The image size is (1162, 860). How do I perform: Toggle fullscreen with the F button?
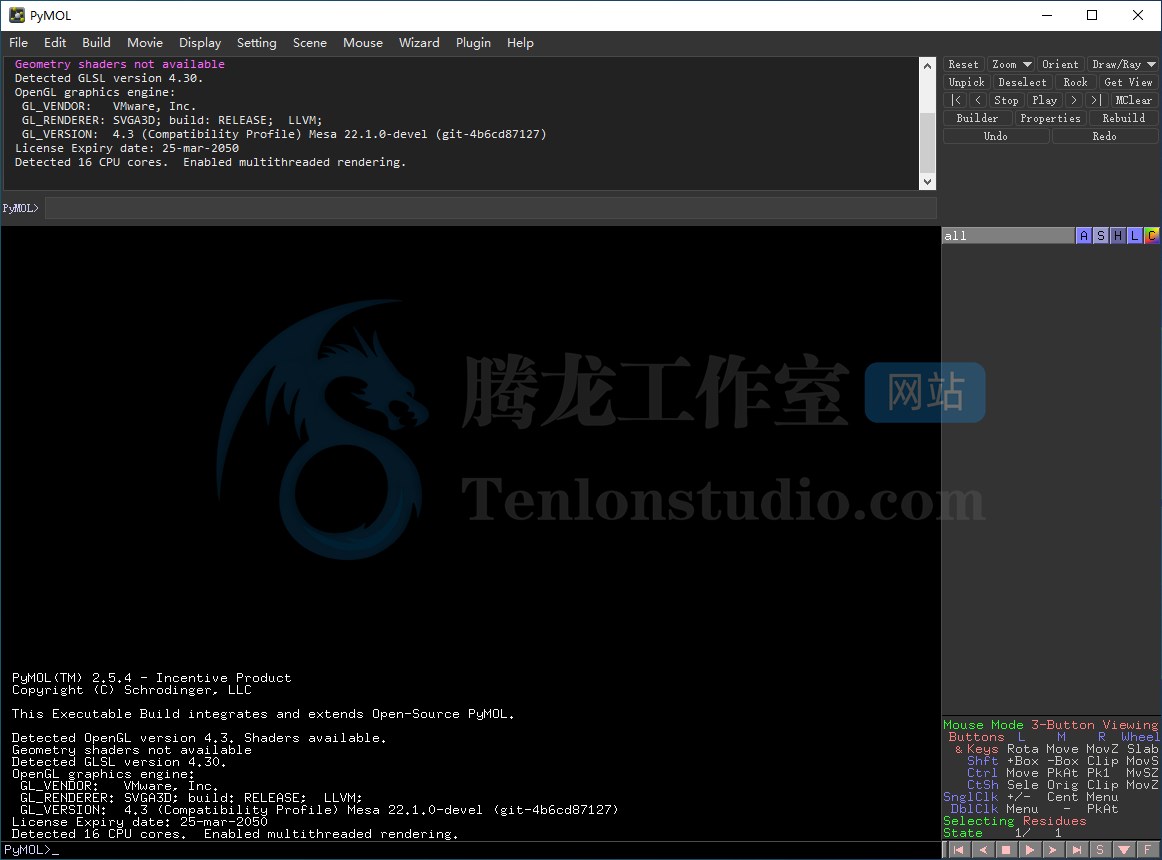[1148, 850]
